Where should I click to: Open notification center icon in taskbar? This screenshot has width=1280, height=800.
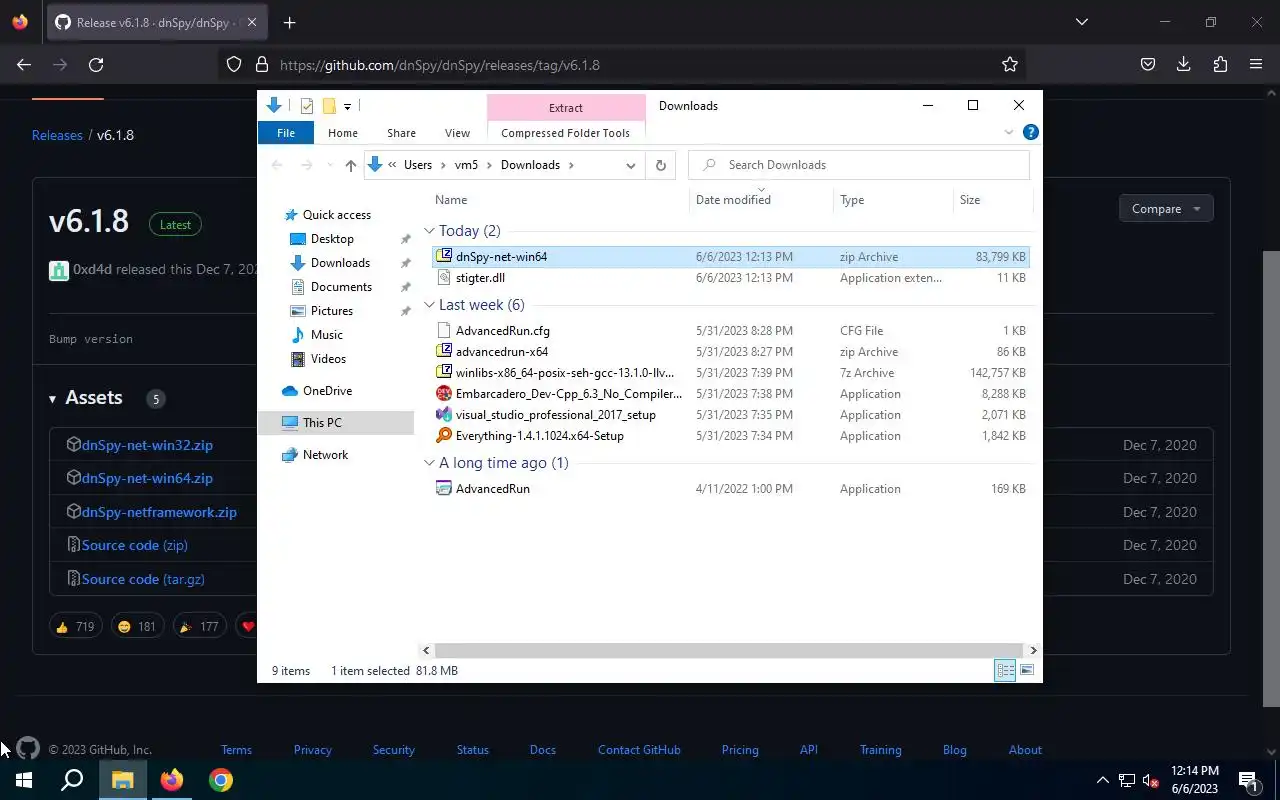(1248, 781)
